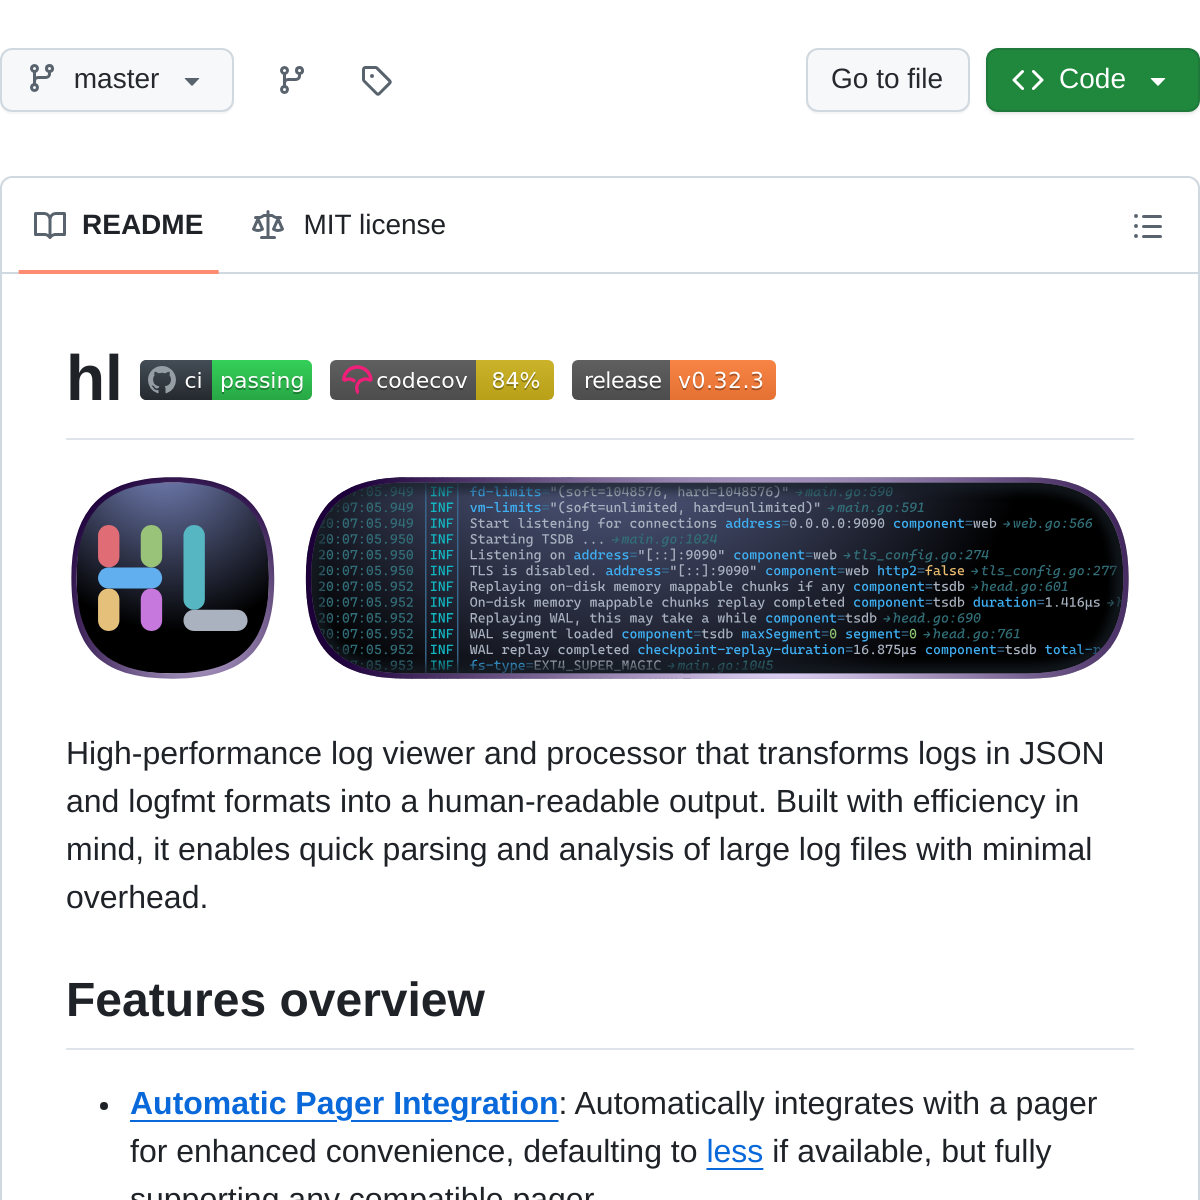This screenshot has height=1200, width=1200.
Task: Click the Features overview heading
Action: pos(275,1000)
